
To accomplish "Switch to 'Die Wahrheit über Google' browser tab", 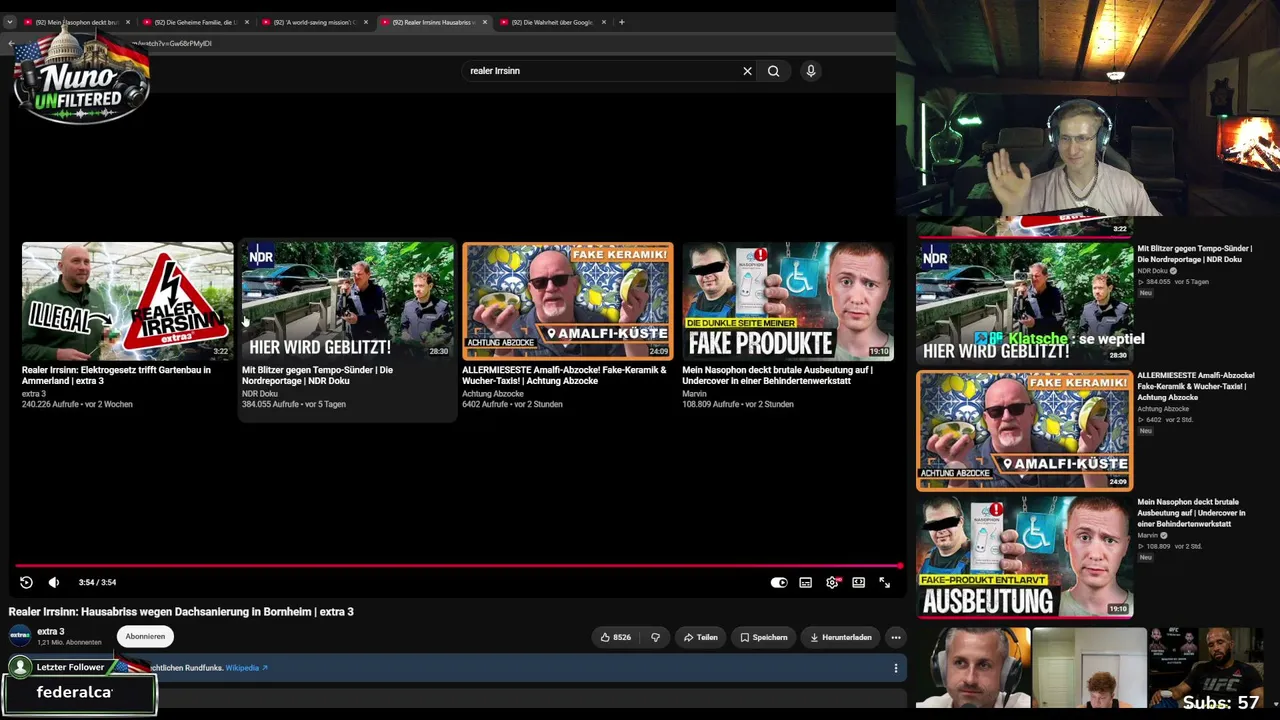I will pyautogui.click(x=552, y=22).
